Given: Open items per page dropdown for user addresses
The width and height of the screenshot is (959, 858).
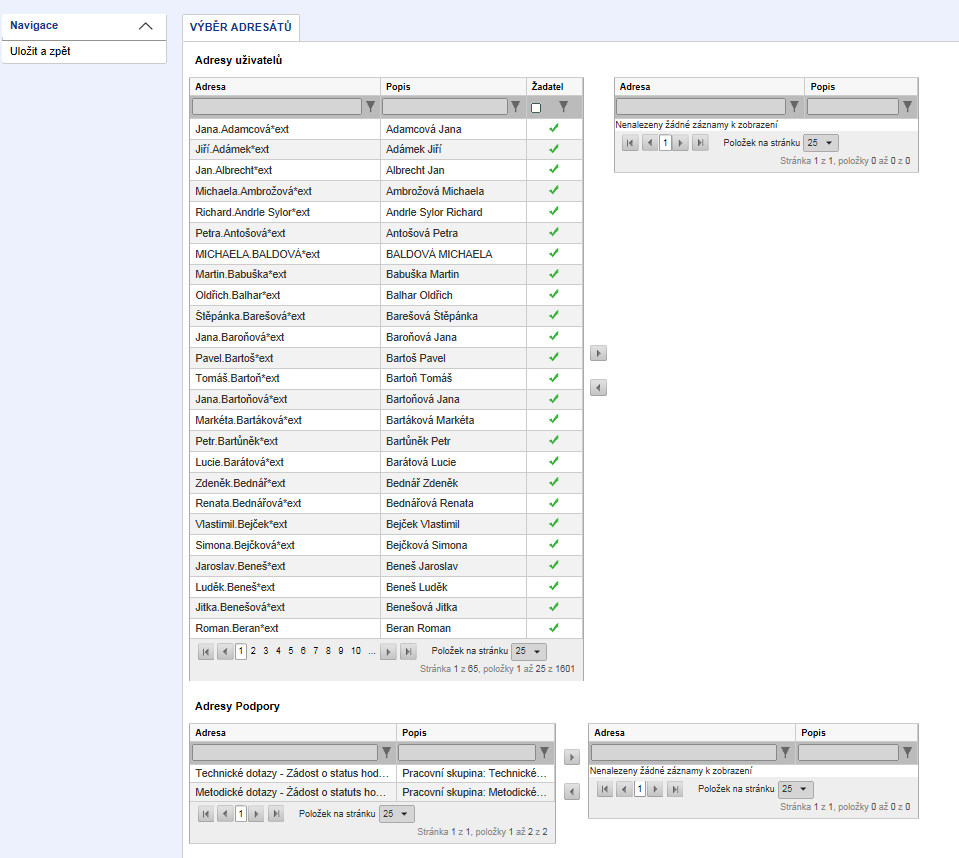Looking at the screenshot, I should [x=528, y=651].
